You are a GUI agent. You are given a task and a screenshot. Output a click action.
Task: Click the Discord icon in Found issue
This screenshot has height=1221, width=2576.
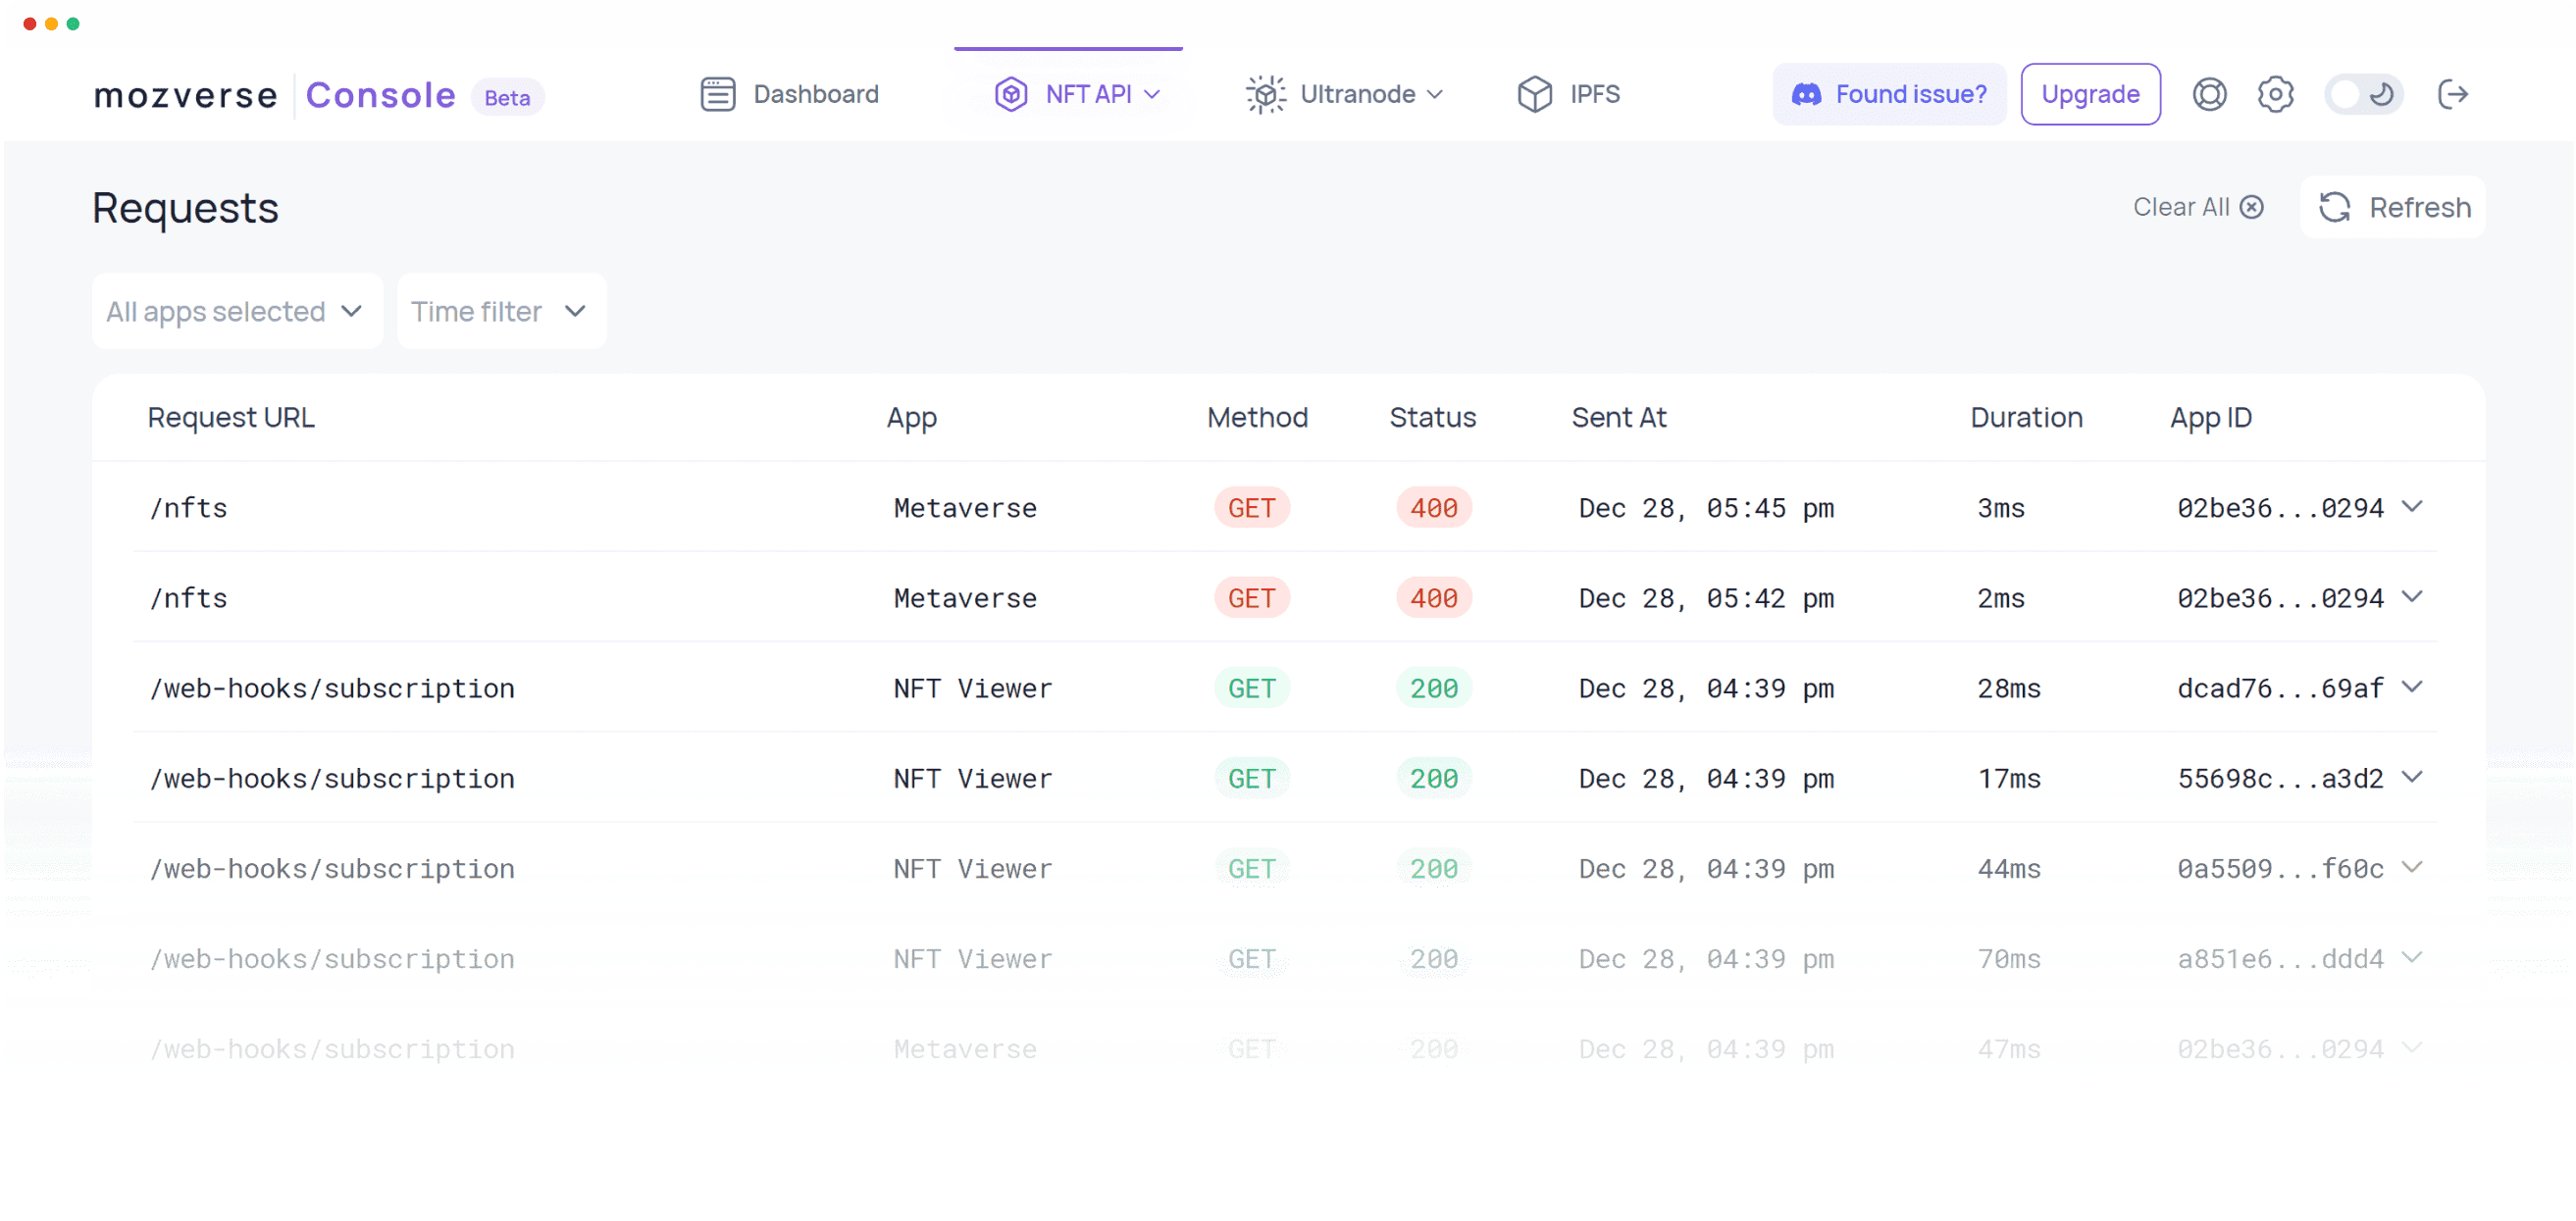pos(1805,94)
